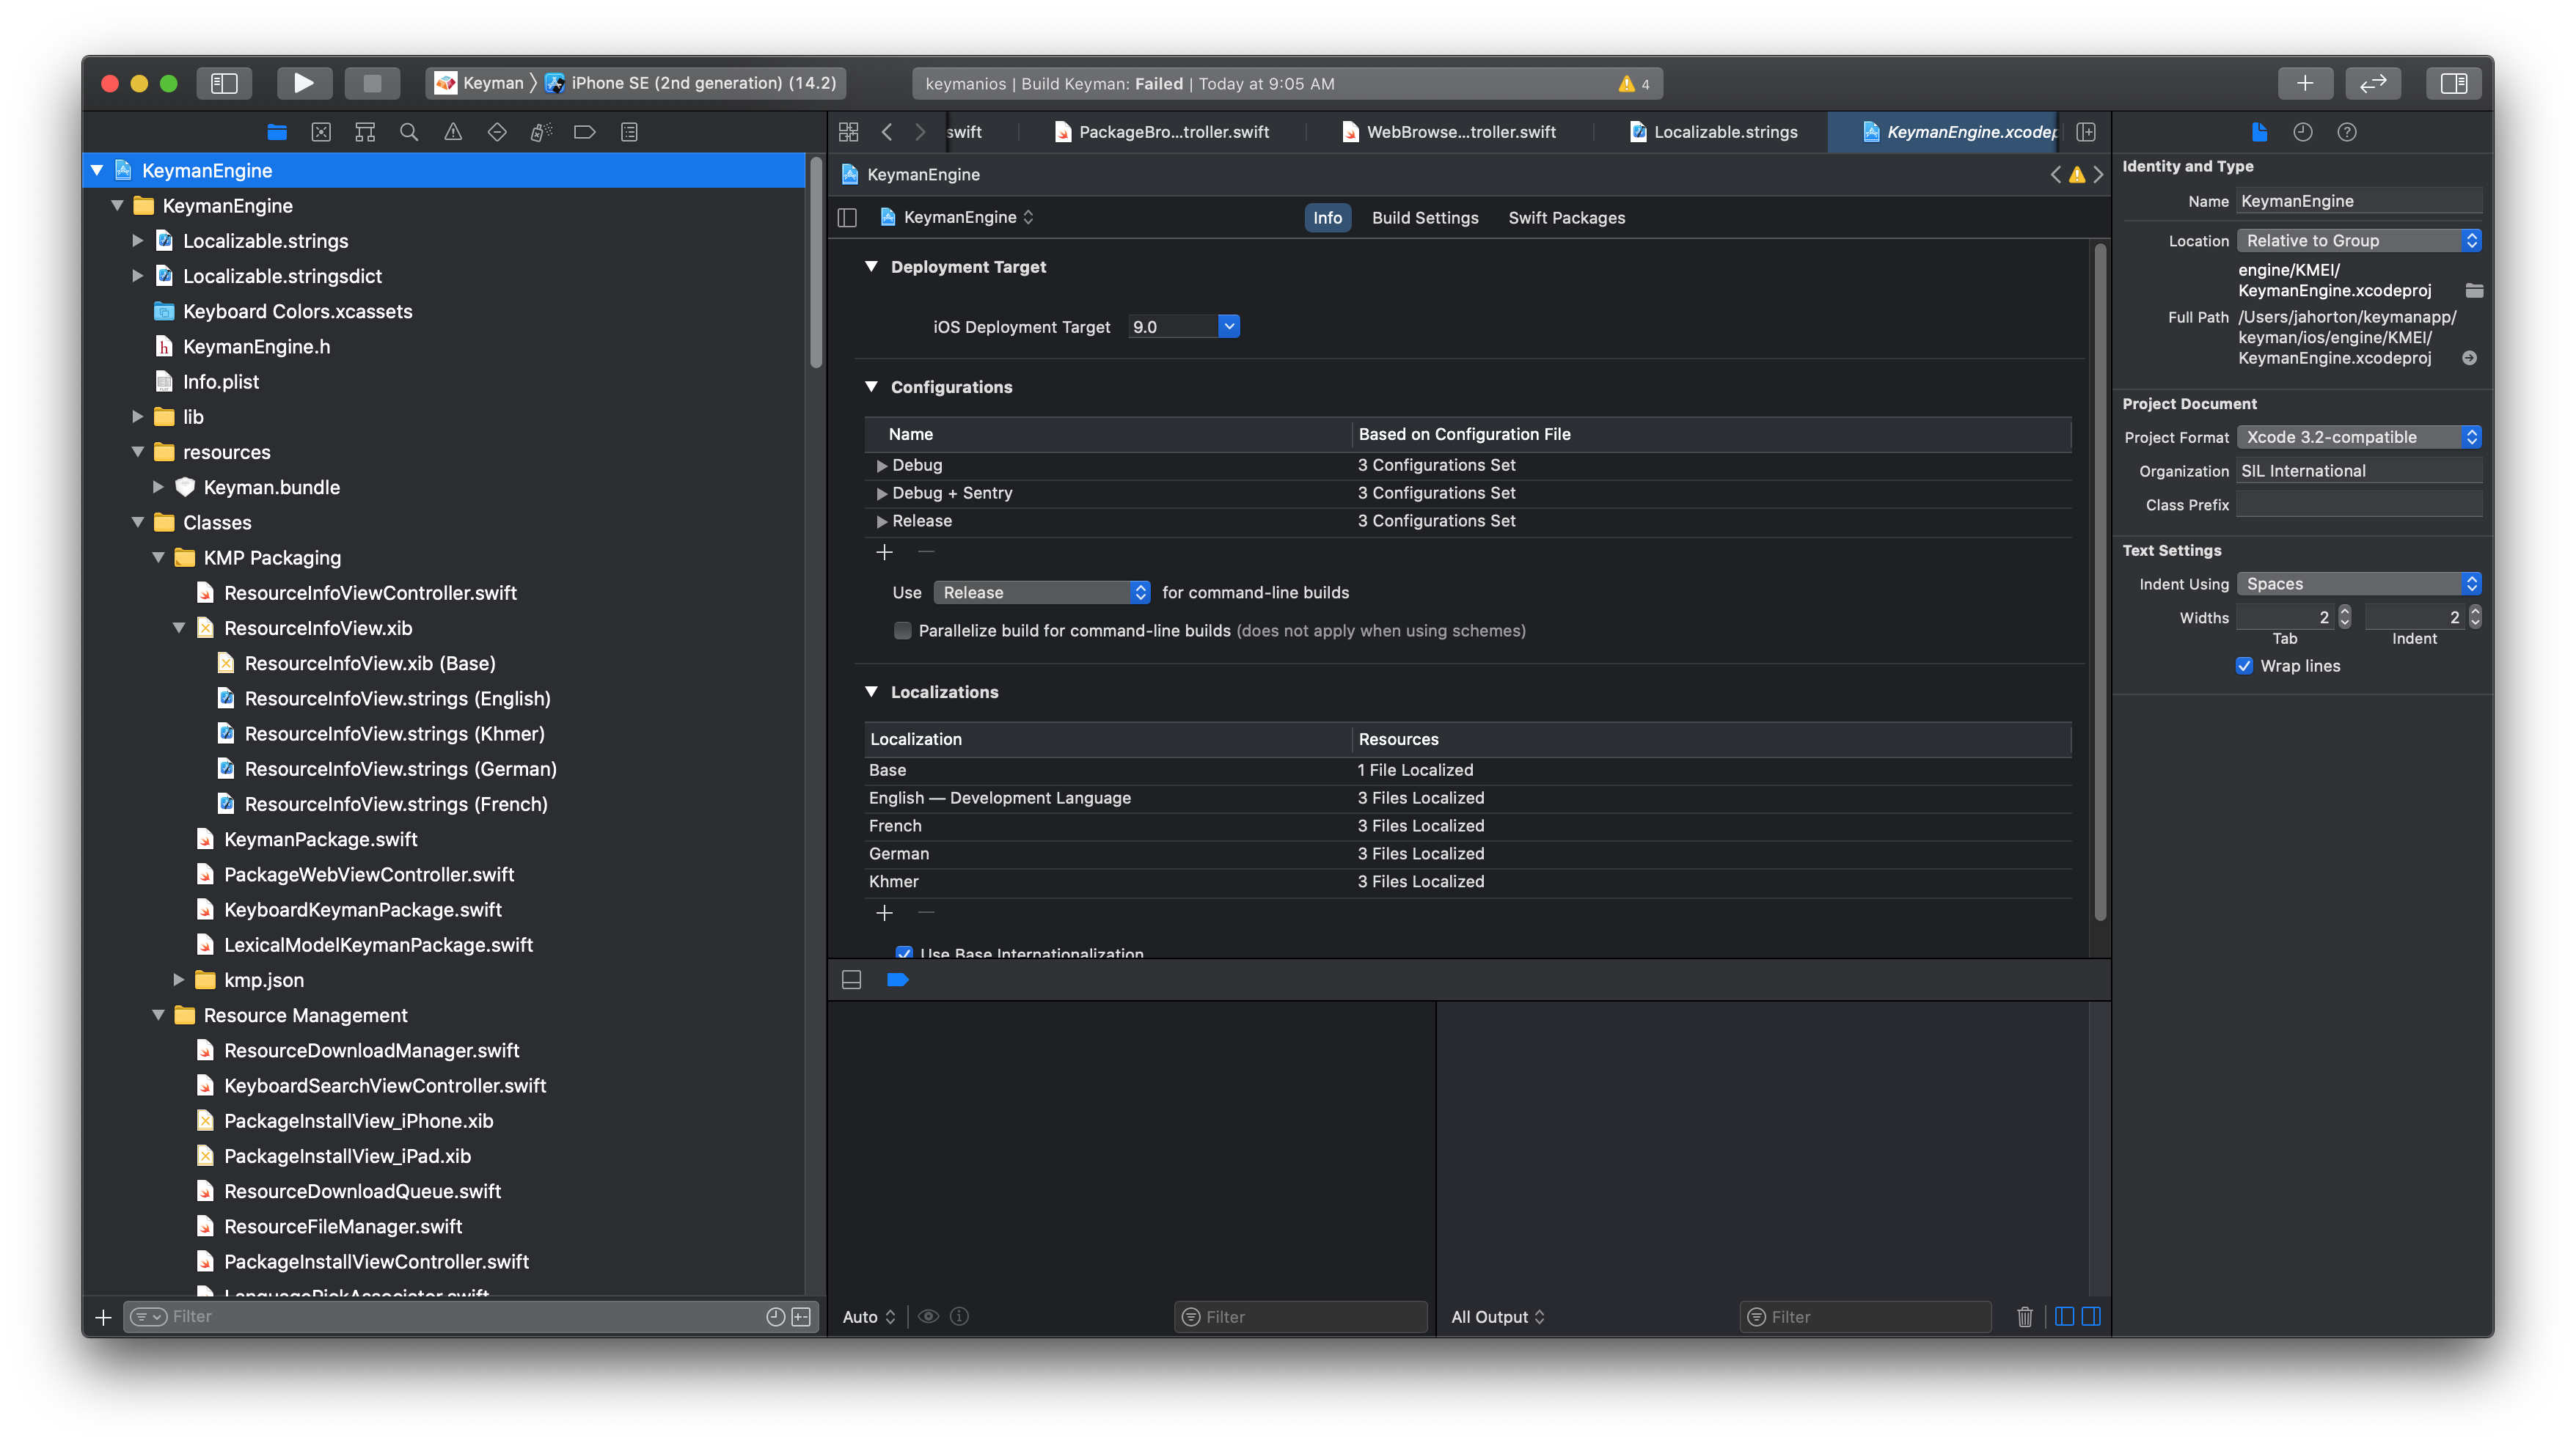Screen dimensions: 2576x1446
Task: Open the Library with plus button
Action: pyautogui.click(x=2304, y=83)
